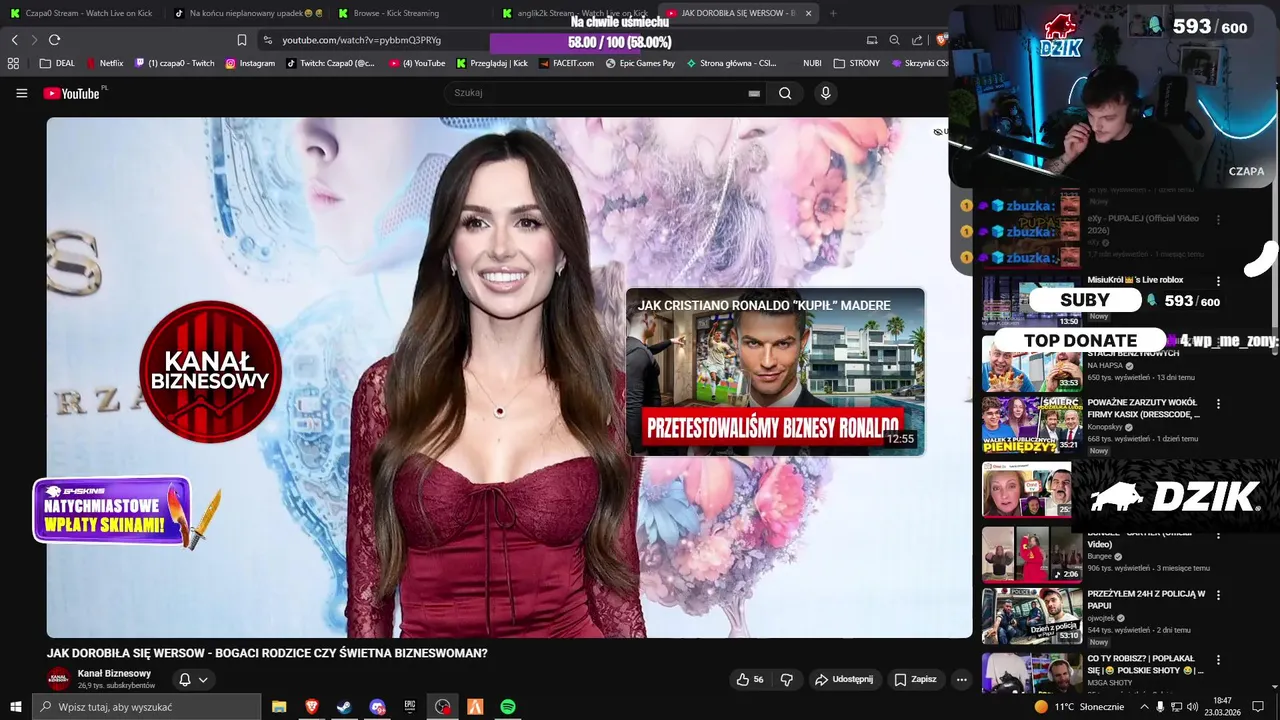Viewport: 1280px width, 720px height.
Task: Open the Przeglądaj | Kick bookmark
Action: 492,63
